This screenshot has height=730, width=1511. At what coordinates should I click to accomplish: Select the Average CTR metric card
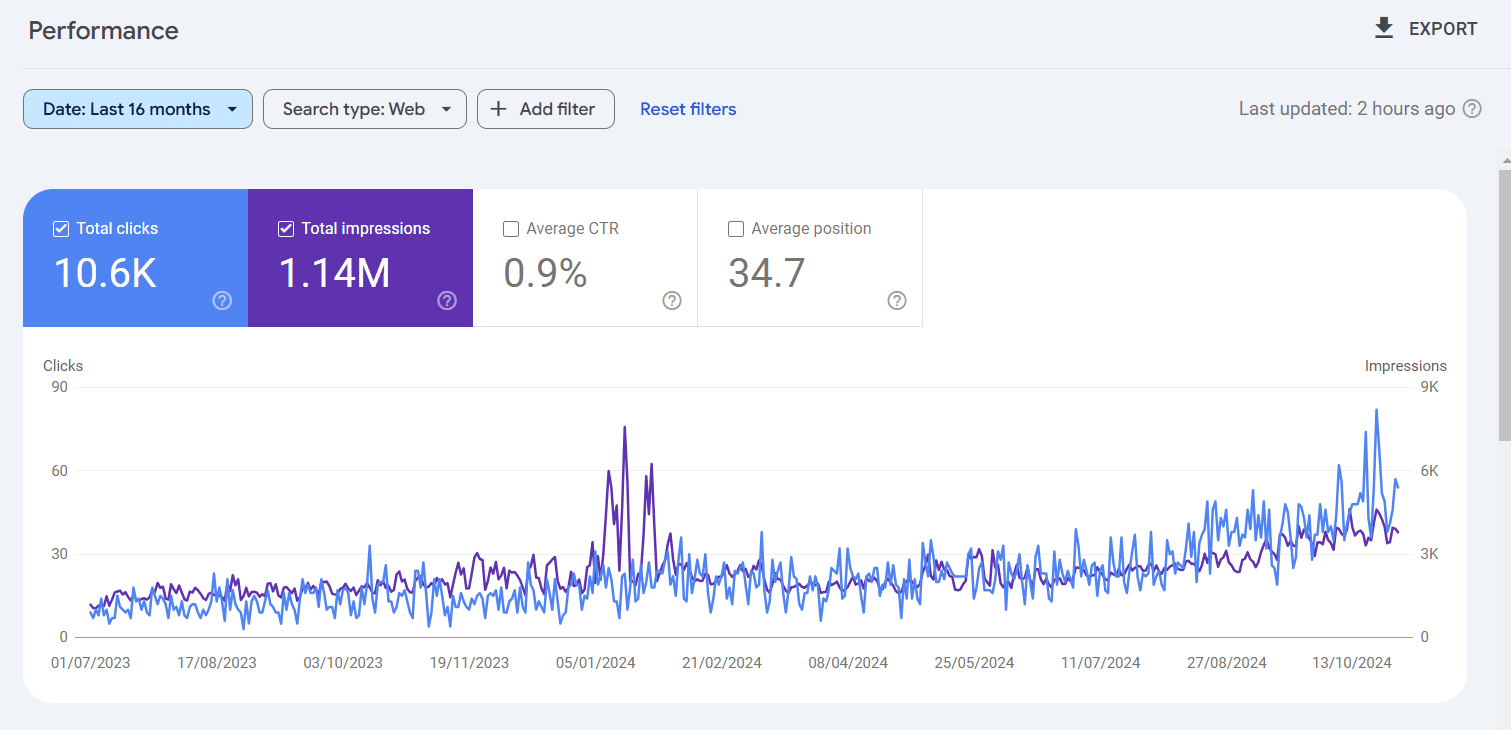point(585,258)
